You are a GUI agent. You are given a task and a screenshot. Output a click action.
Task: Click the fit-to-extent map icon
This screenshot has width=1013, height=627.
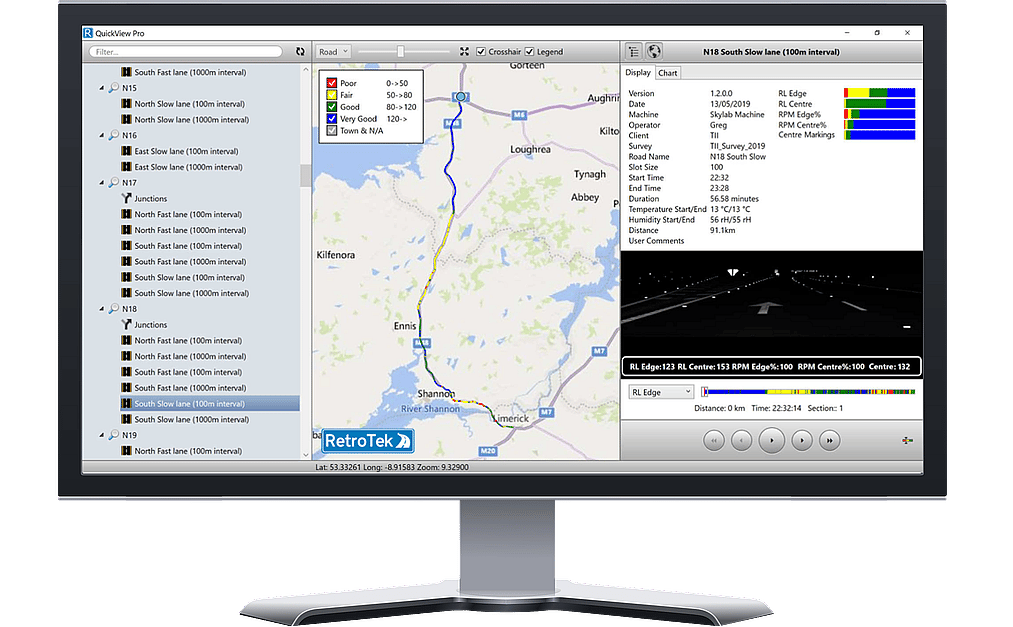464,51
